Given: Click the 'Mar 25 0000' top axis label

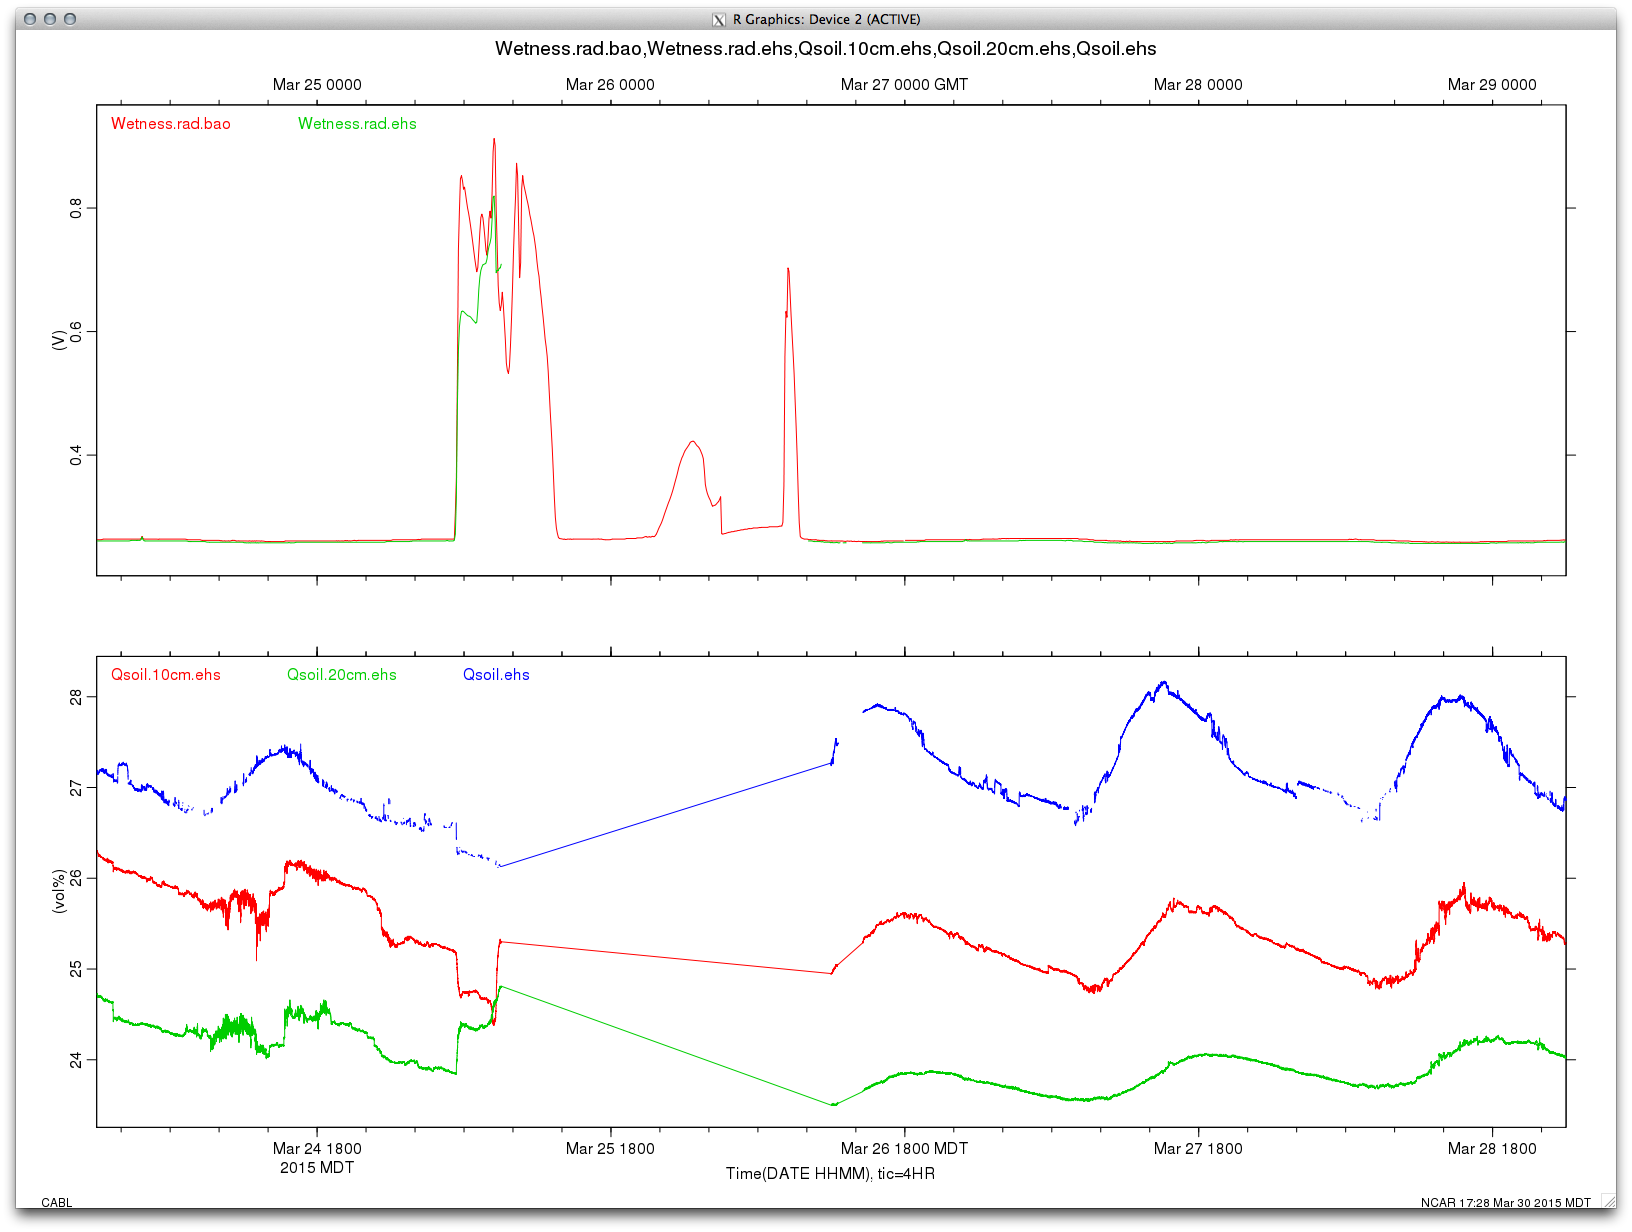Looking at the screenshot, I should [x=317, y=85].
